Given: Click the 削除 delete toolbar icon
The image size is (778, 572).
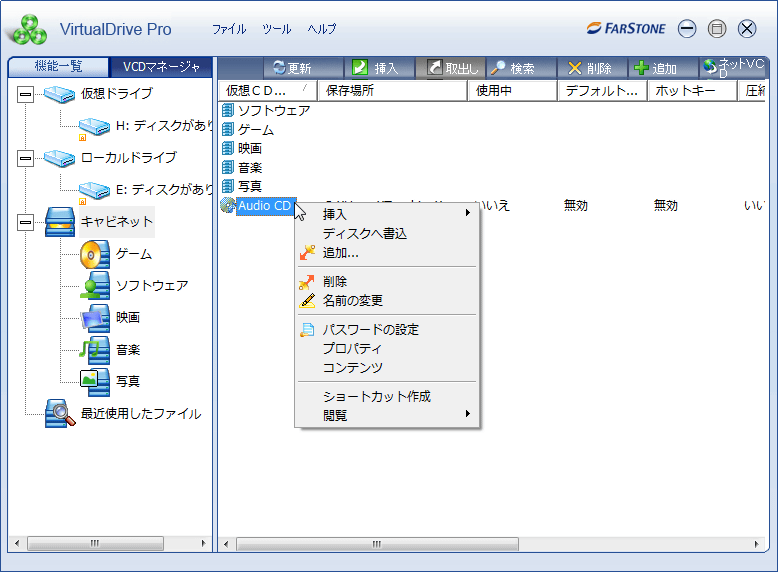Looking at the screenshot, I should tap(575, 68).
